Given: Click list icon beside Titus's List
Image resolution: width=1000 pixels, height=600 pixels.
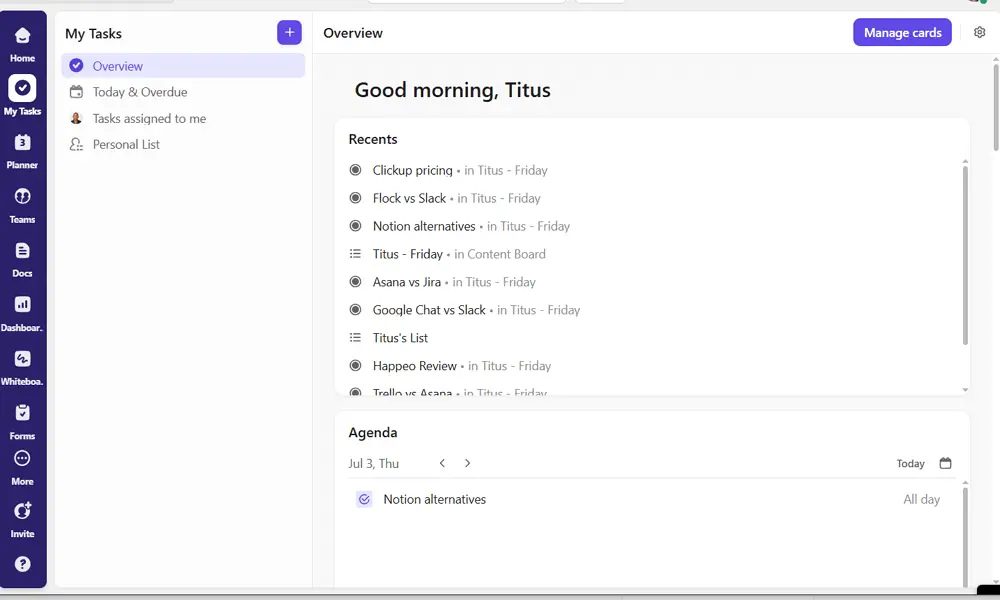Looking at the screenshot, I should coord(355,338).
